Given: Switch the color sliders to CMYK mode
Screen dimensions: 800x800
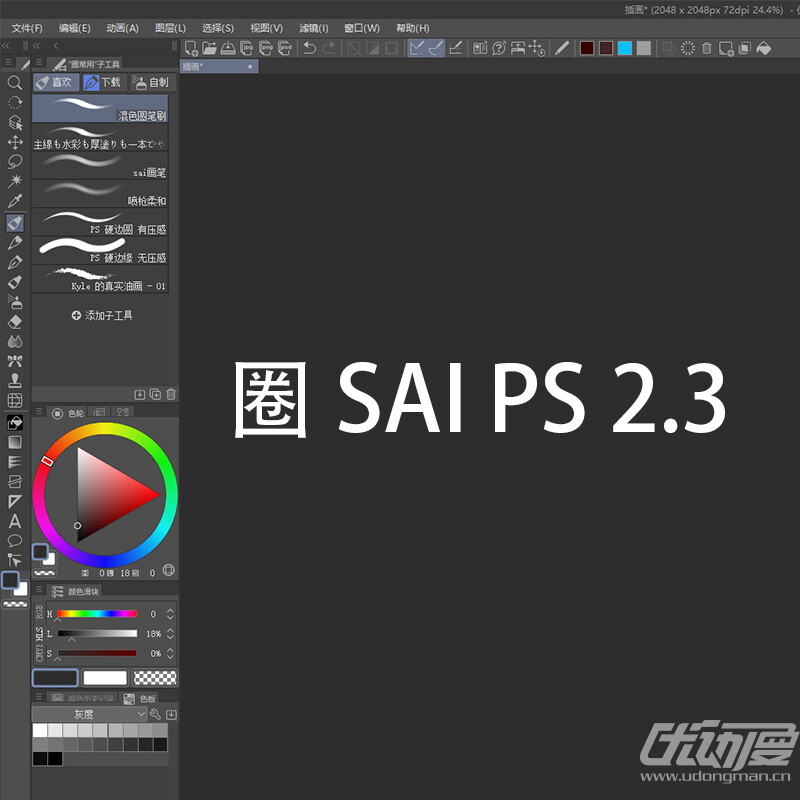Looking at the screenshot, I should (39, 653).
